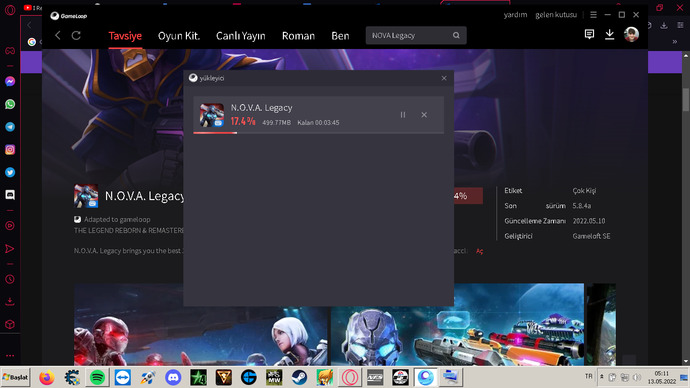The height and width of the screenshot is (388, 690).
Task: Click the version 5.8.4a value
Action: coord(581,206)
